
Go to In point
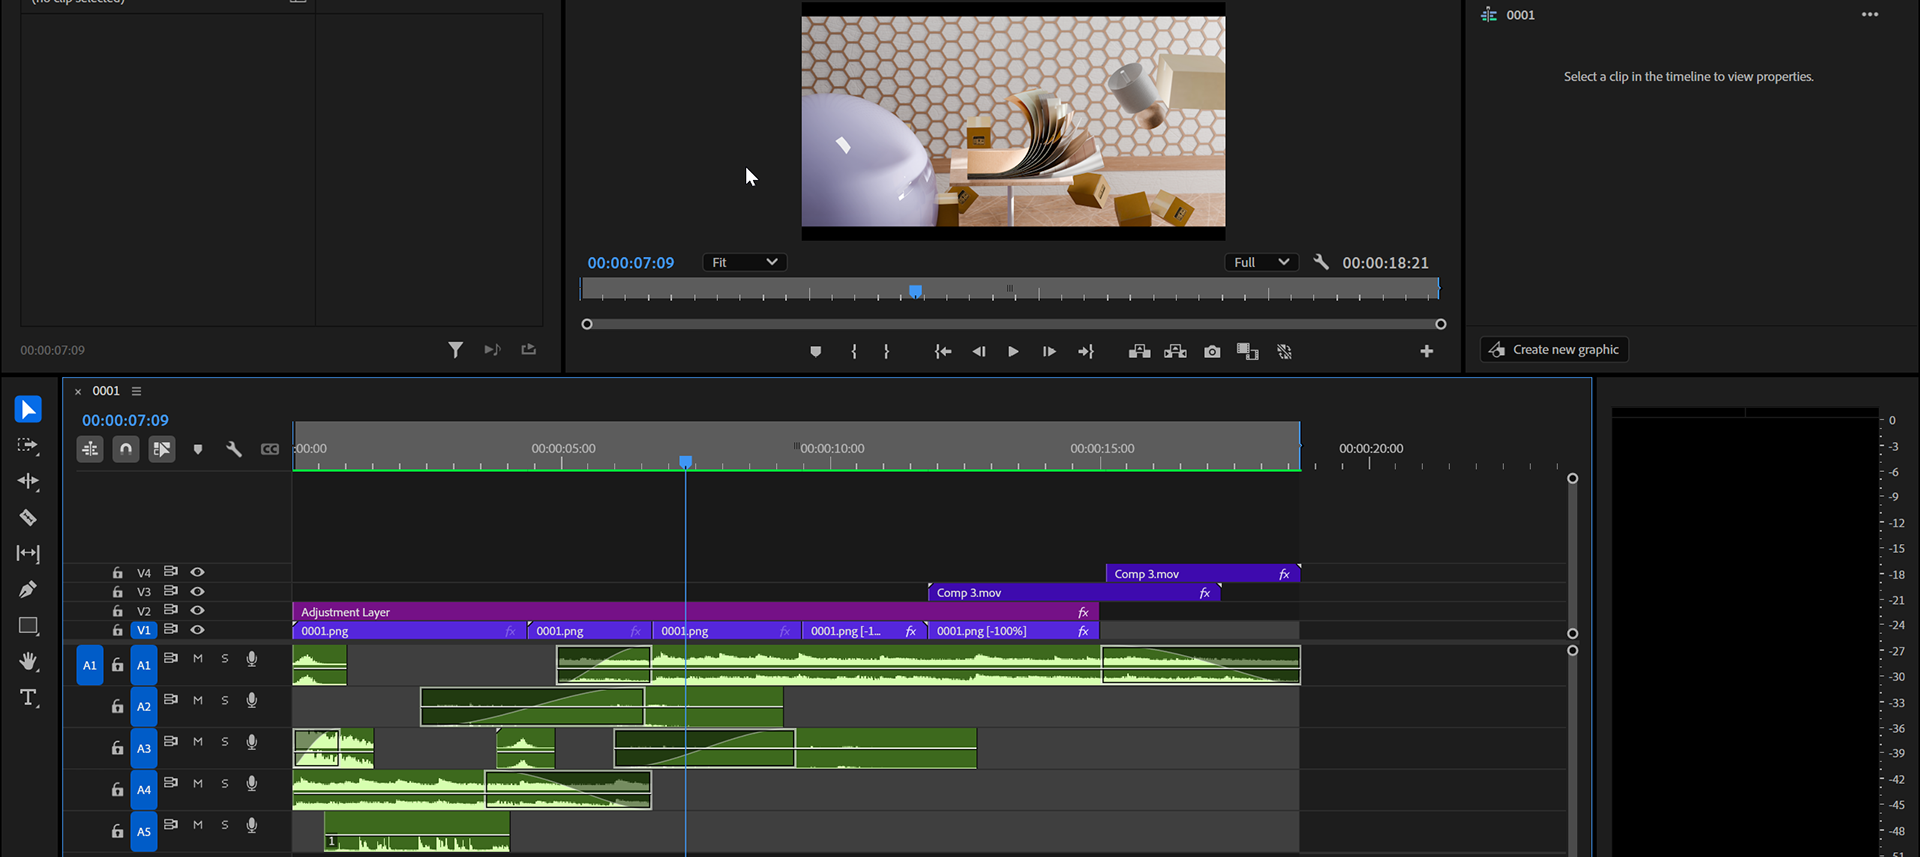tap(943, 351)
